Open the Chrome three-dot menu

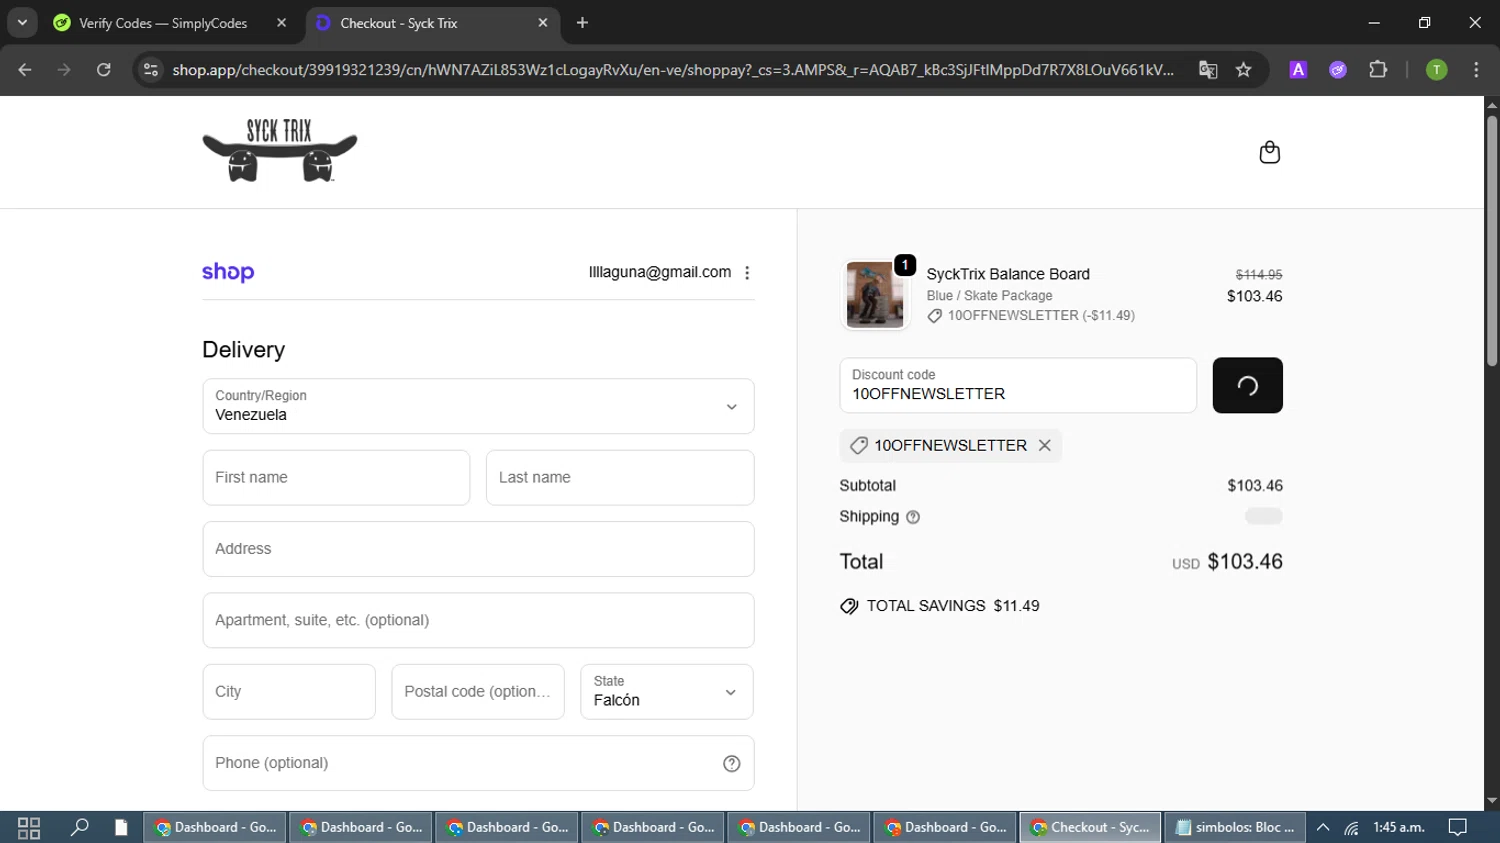pos(1476,69)
